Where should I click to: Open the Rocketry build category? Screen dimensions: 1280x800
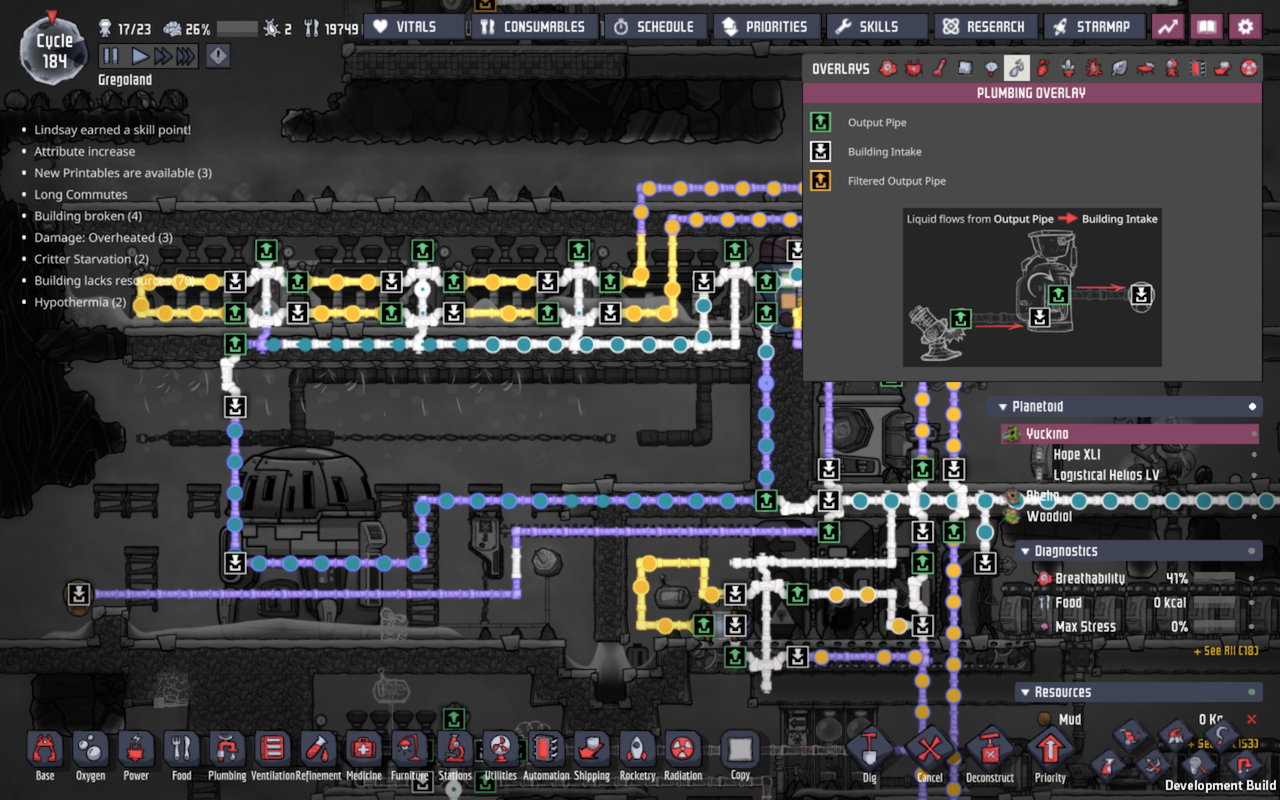pos(637,755)
